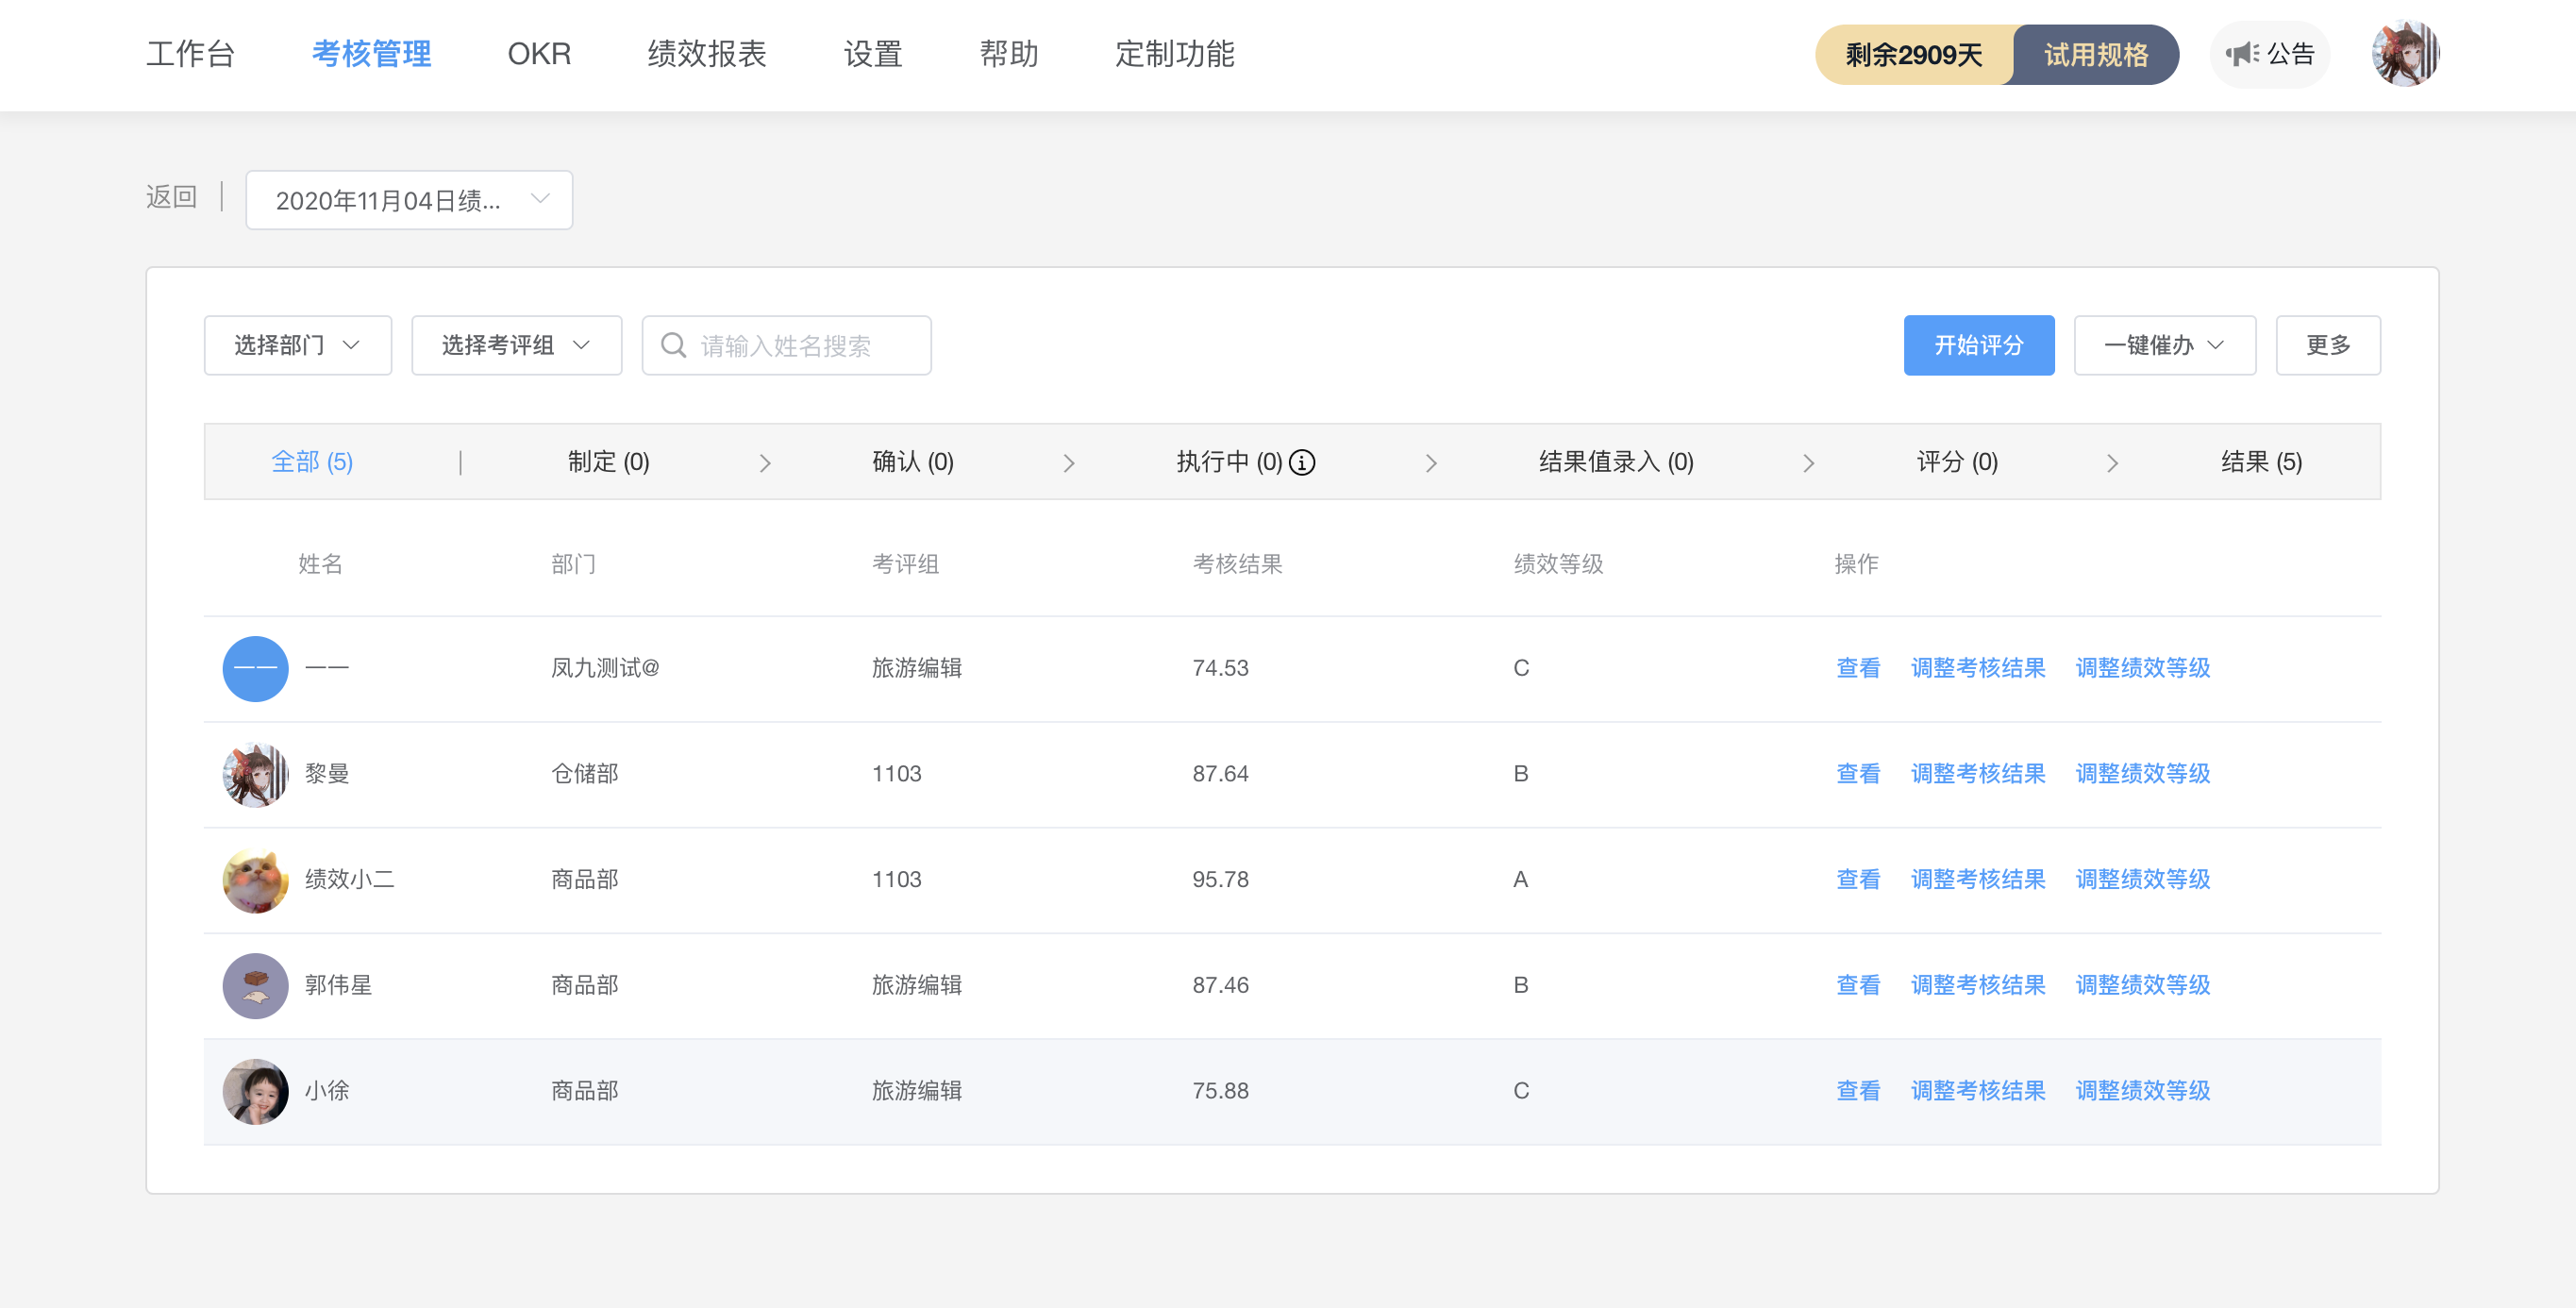Viewport: 2576px width, 1308px height.
Task: Click 黎曼's avatar picture
Action: (x=255, y=774)
